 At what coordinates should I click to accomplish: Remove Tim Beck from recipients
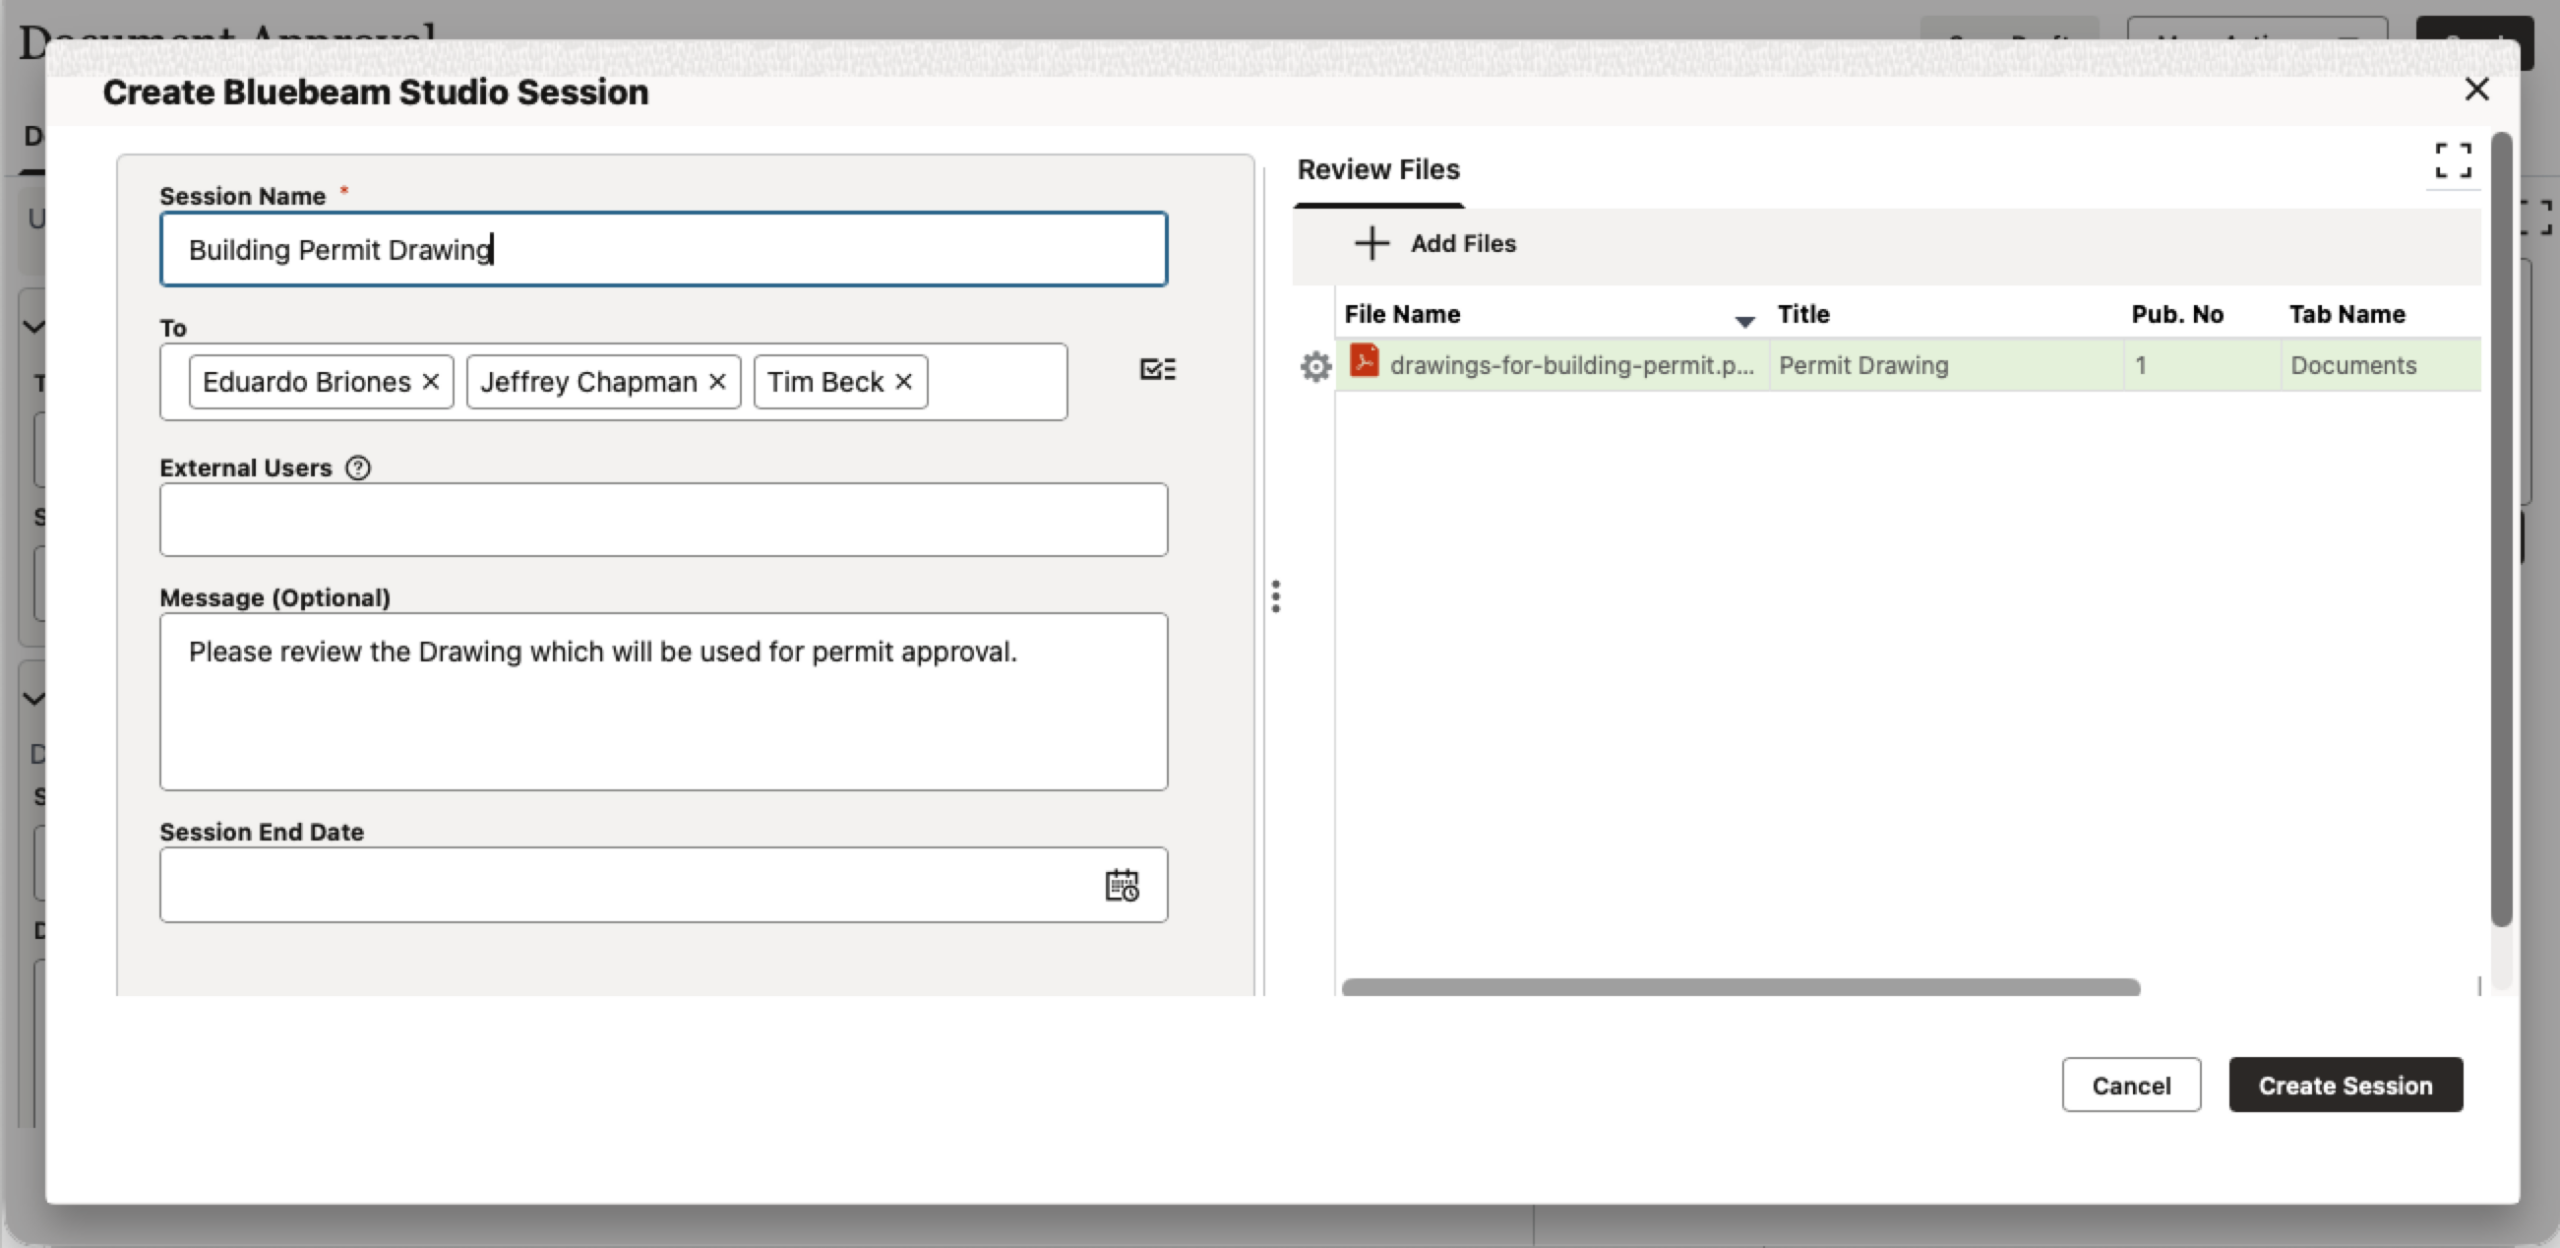[903, 382]
